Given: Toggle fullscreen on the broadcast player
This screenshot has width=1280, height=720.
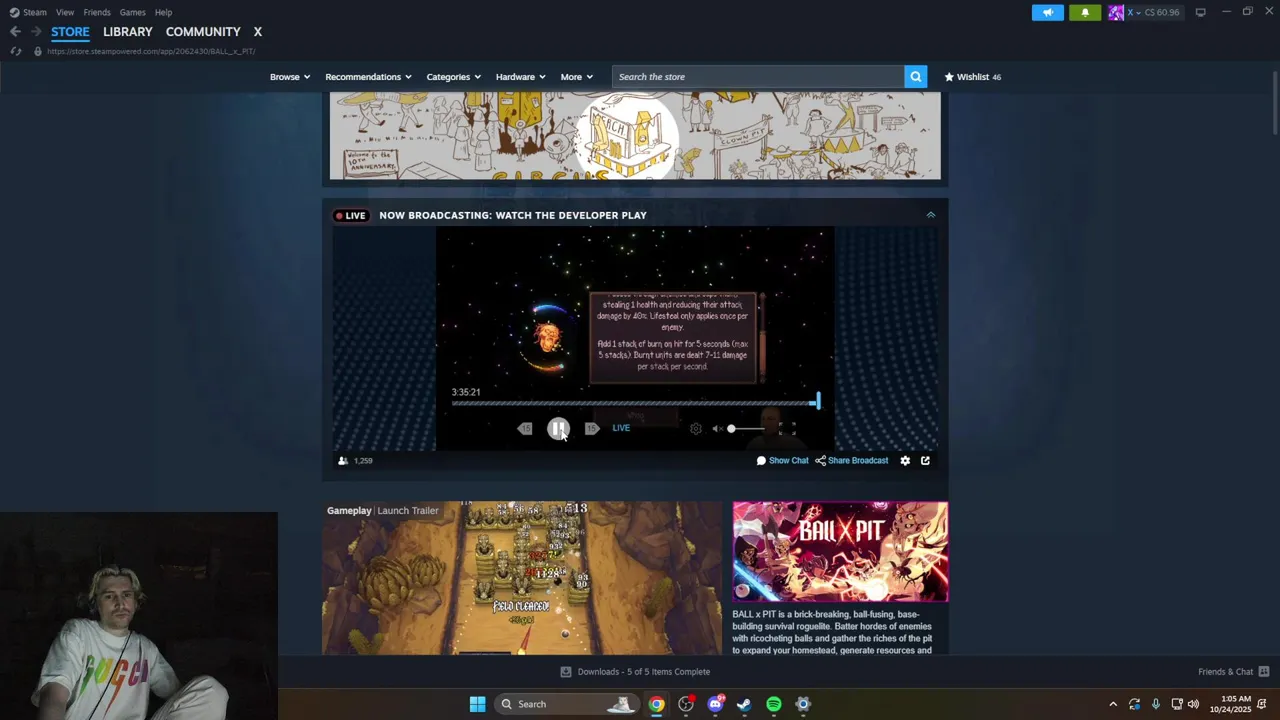Looking at the screenshot, I should pyautogui.click(x=787, y=428).
